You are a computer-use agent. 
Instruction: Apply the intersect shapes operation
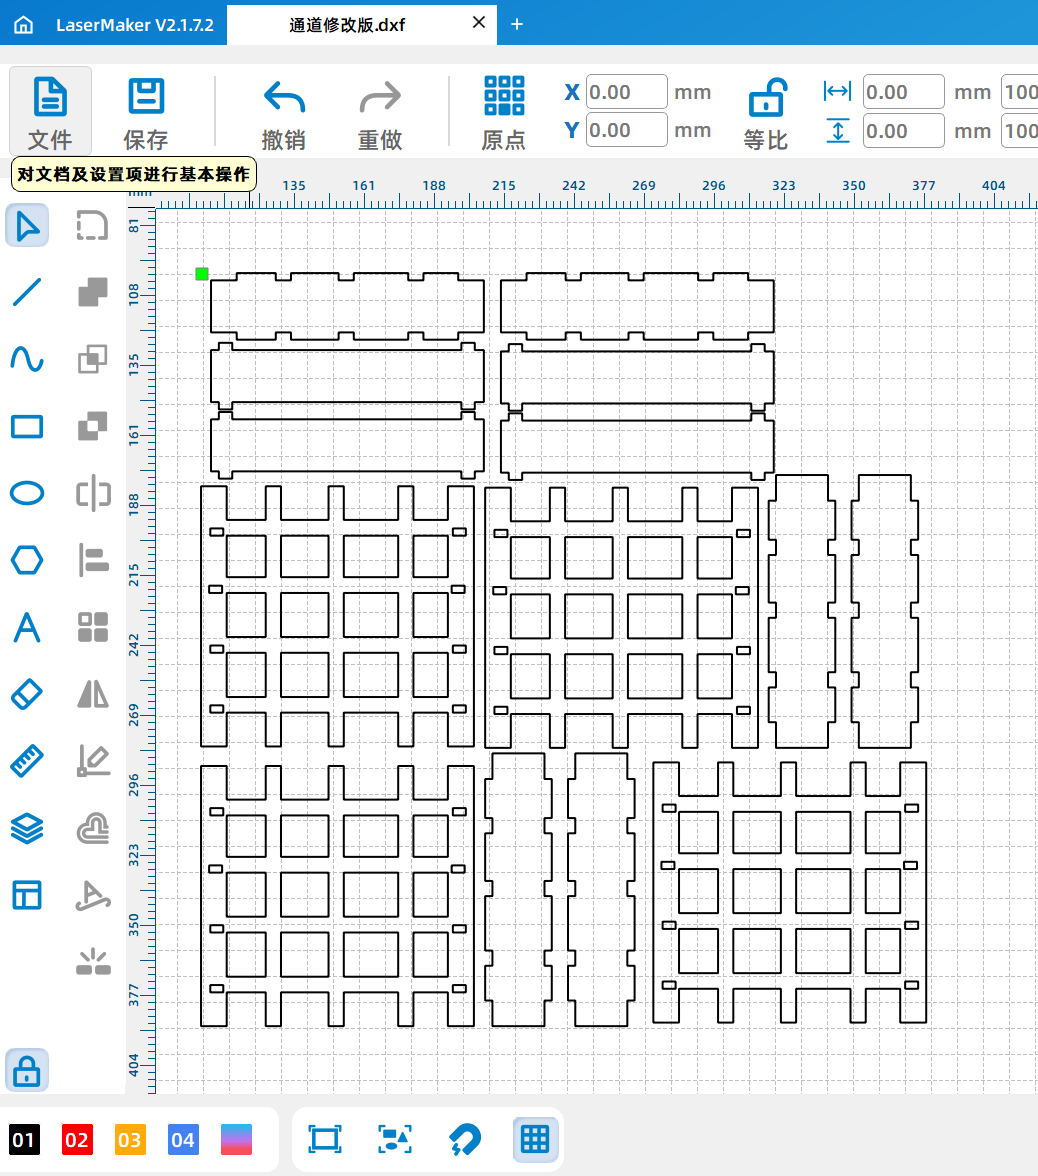click(93, 359)
